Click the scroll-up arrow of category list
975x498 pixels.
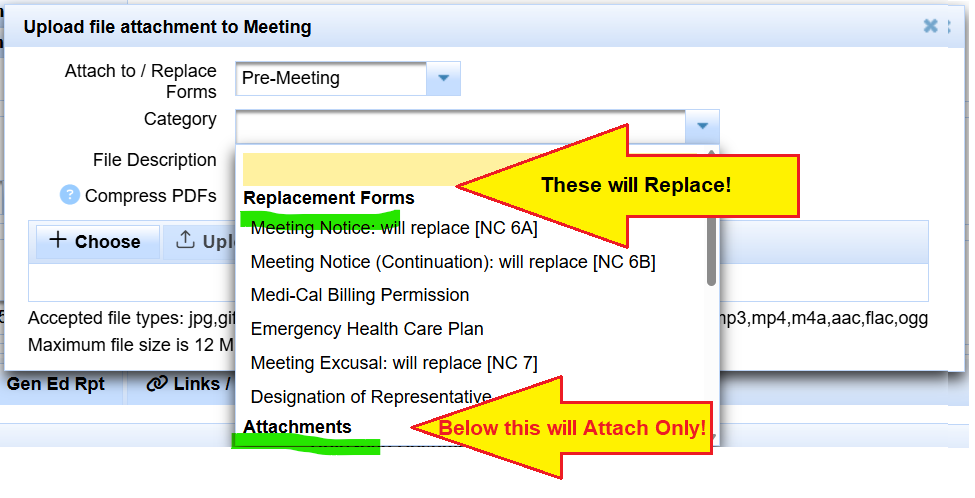(711, 153)
